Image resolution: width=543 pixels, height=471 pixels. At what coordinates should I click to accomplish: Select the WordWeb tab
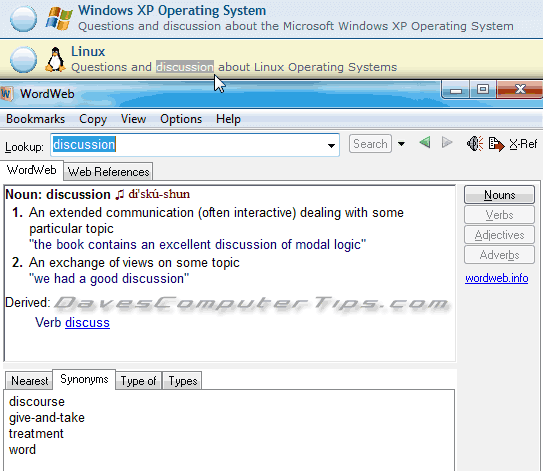pos(32,170)
